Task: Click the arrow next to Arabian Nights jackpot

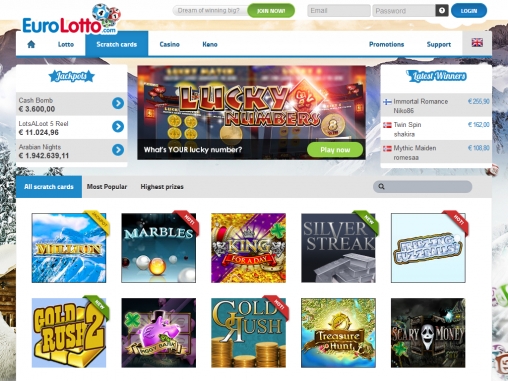Action: 118,150
